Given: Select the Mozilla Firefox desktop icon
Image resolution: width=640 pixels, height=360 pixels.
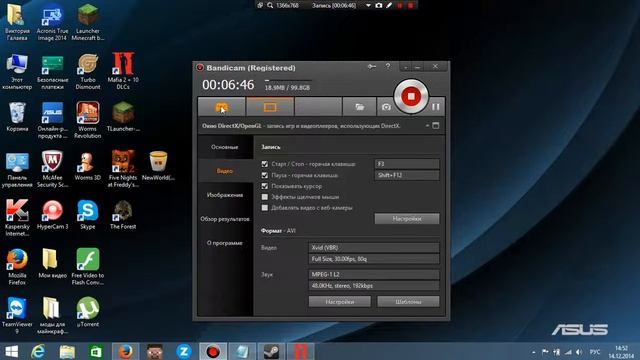Looking at the screenshot, I should [x=17, y=267].
